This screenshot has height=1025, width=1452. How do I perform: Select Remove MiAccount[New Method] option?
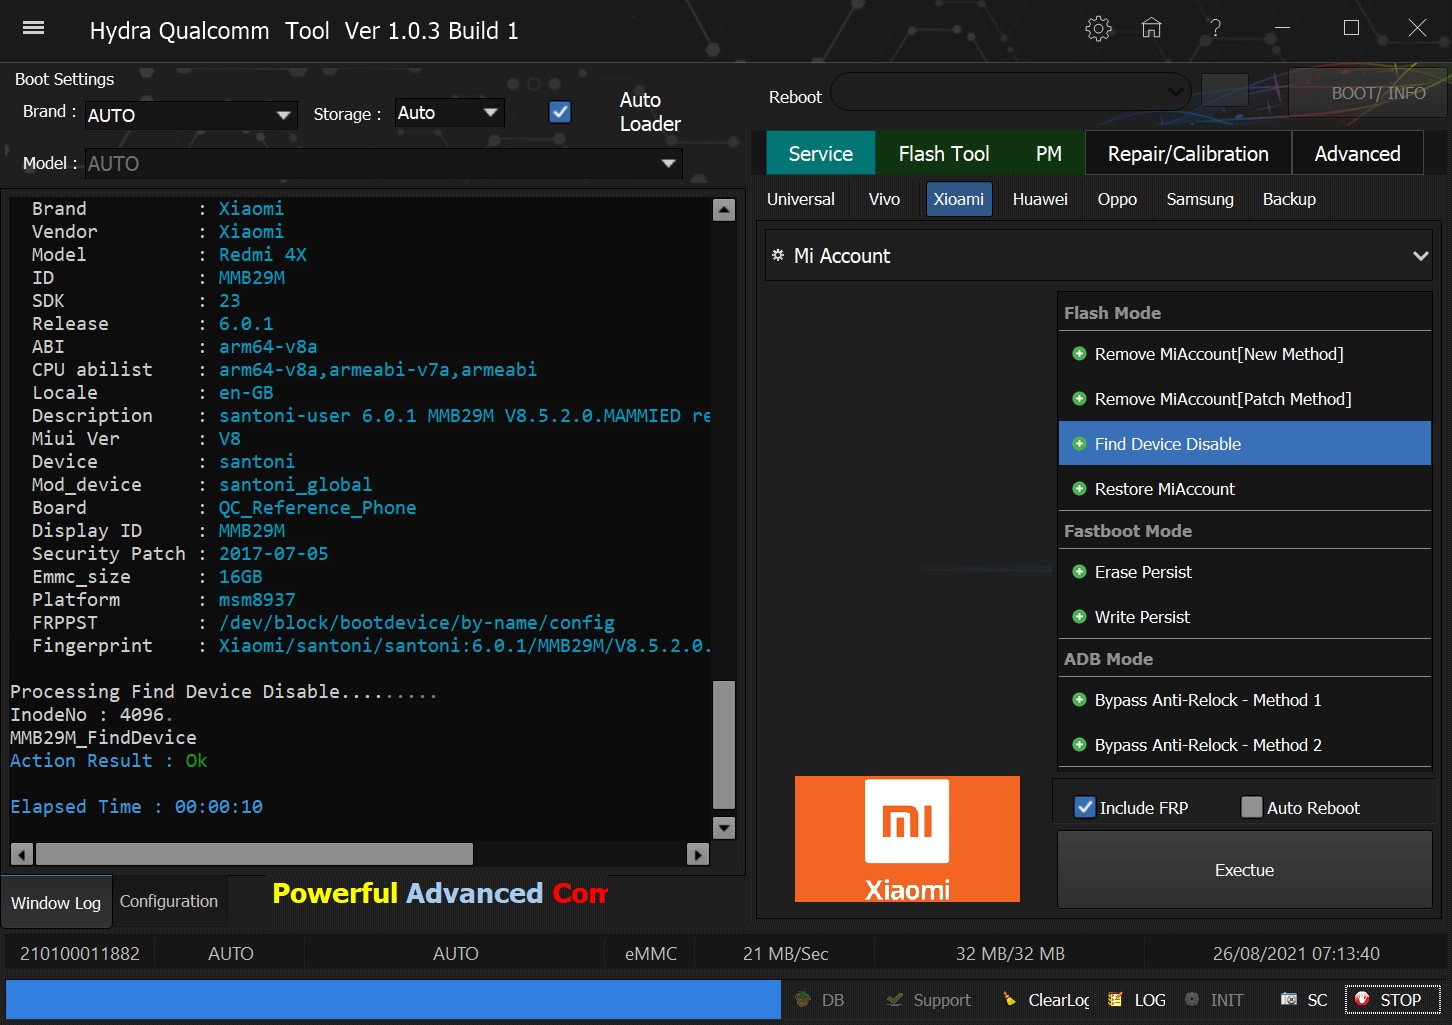1244,354
